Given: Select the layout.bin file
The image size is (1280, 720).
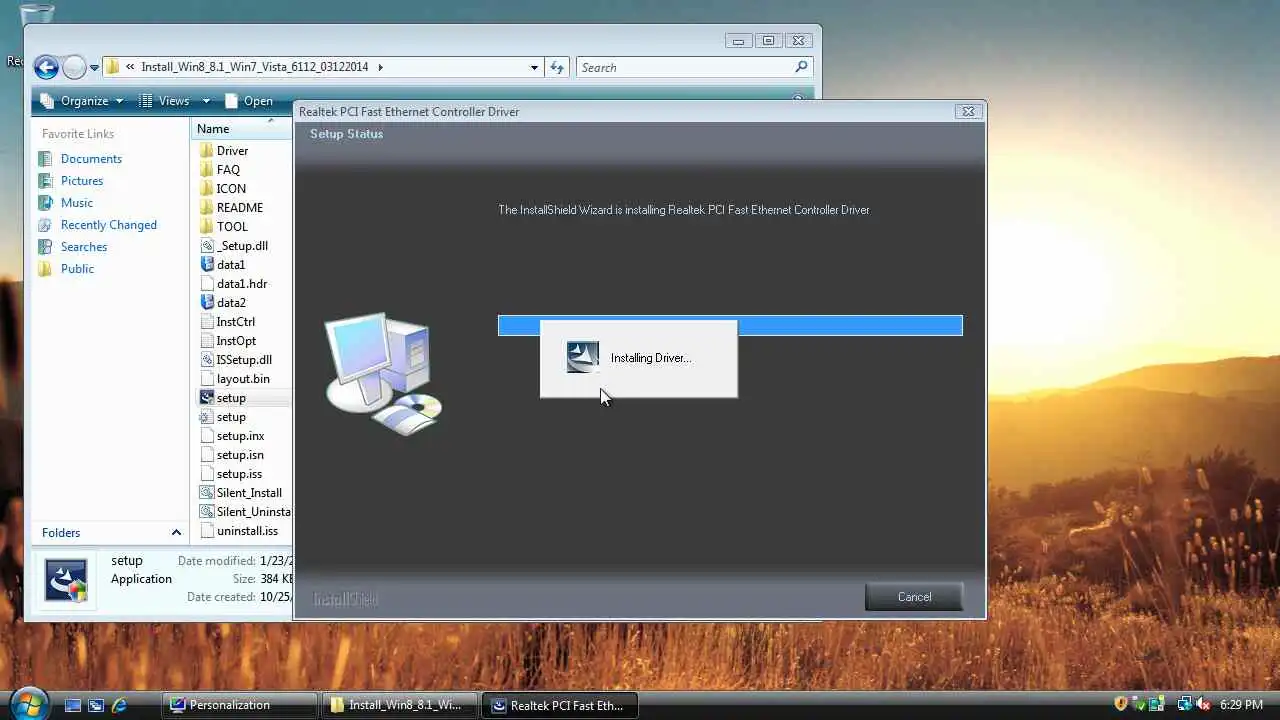Looking at the screenshot, I should 235,379.
